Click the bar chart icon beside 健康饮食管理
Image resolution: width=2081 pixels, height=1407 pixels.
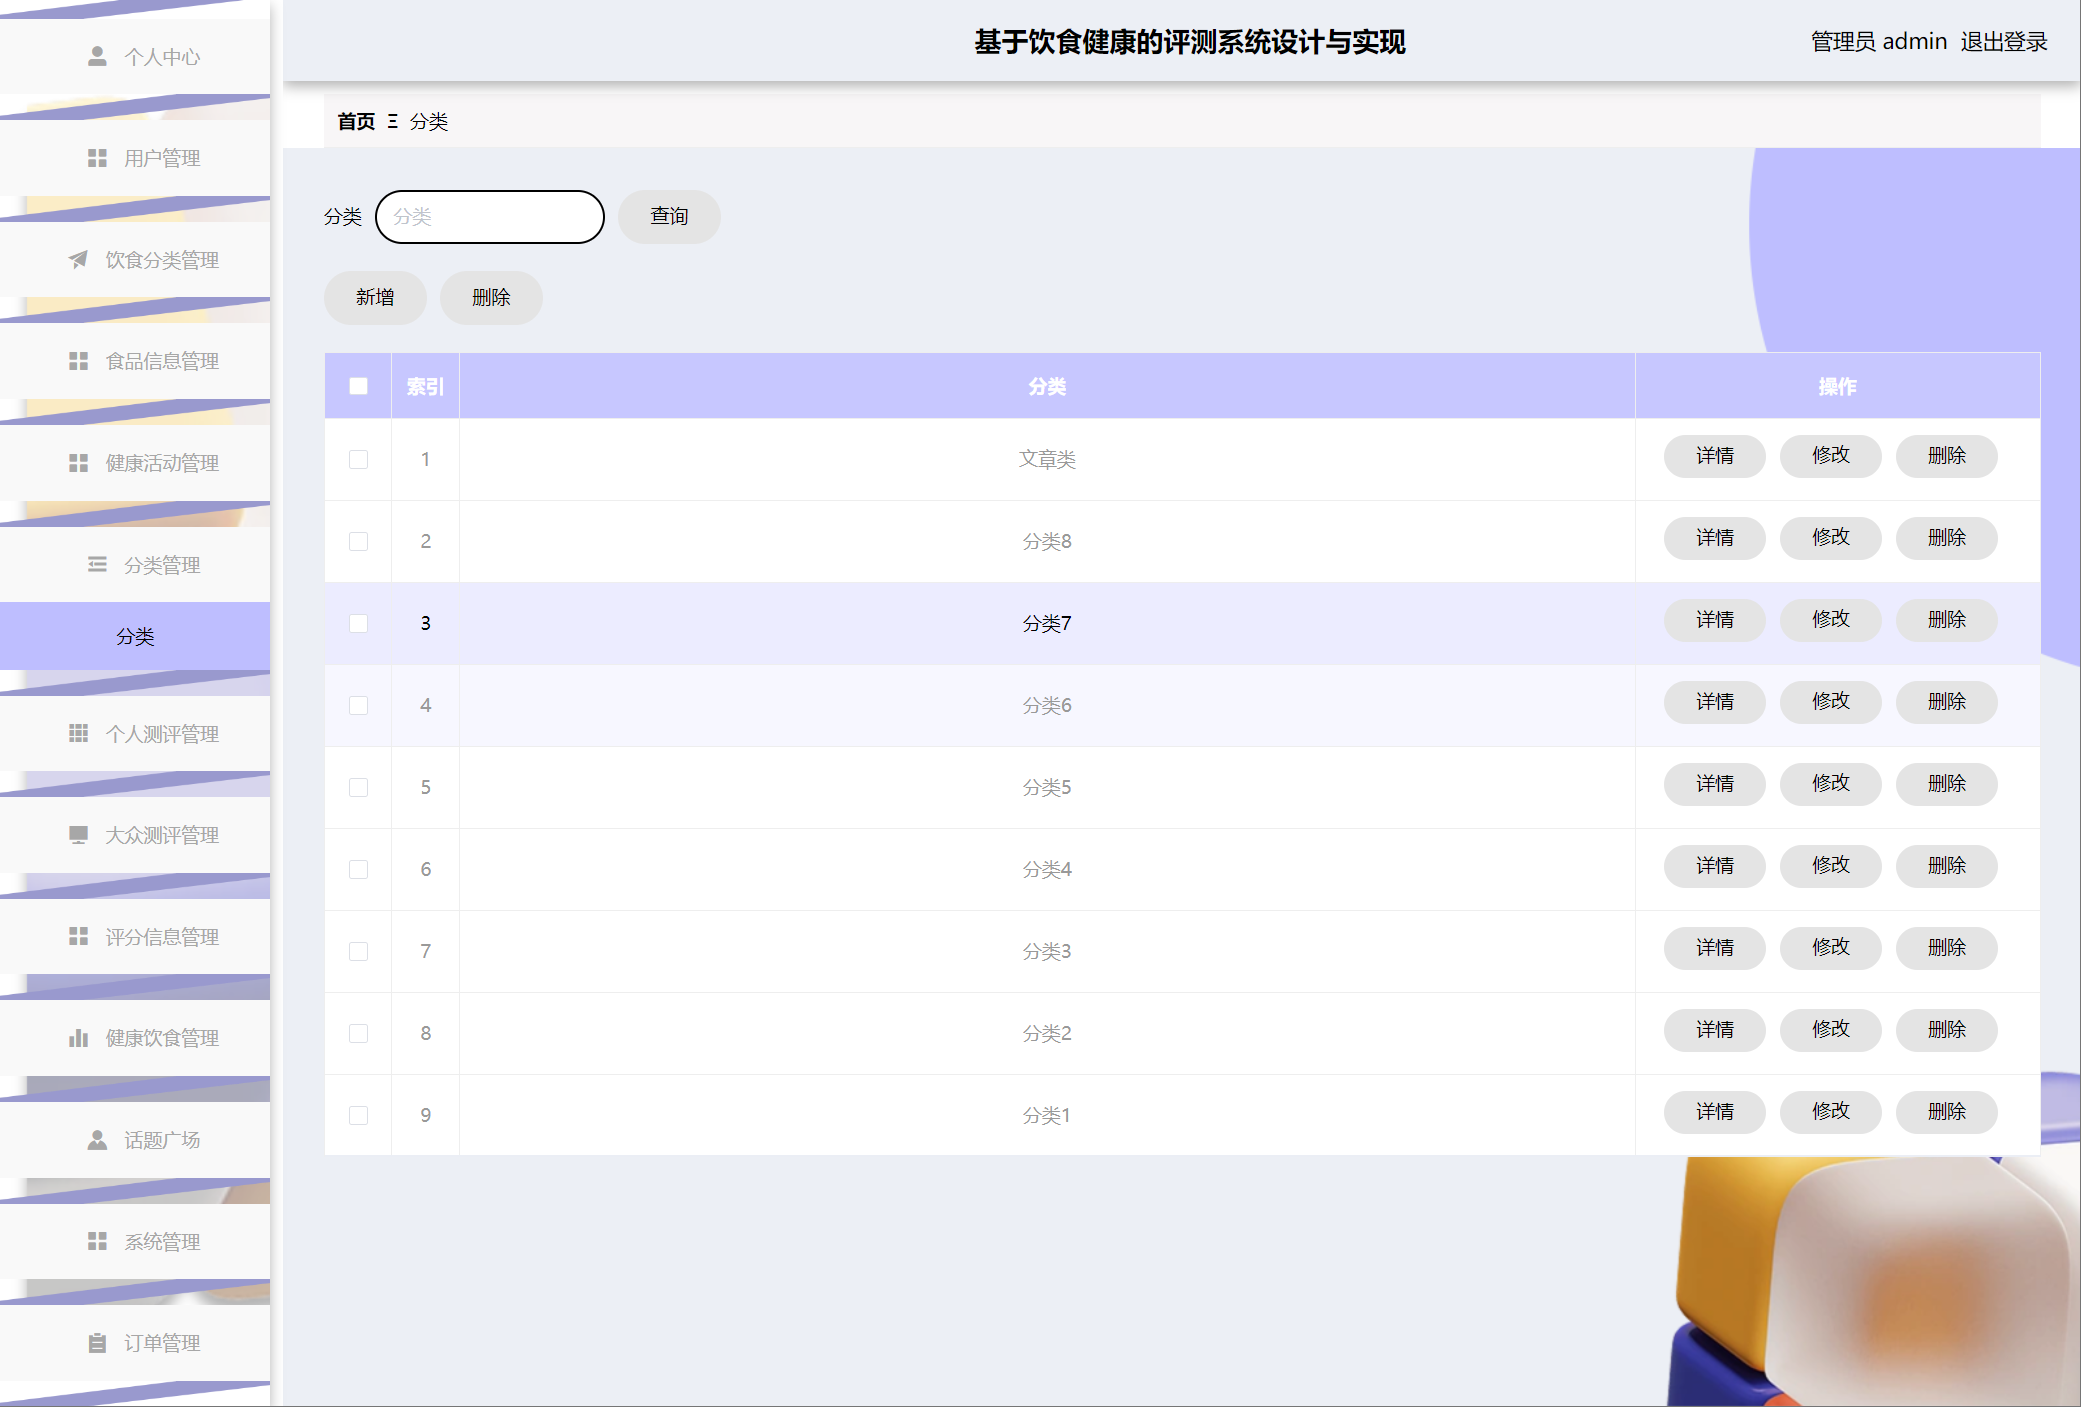pyautogui.click(x=78, y=1038)
